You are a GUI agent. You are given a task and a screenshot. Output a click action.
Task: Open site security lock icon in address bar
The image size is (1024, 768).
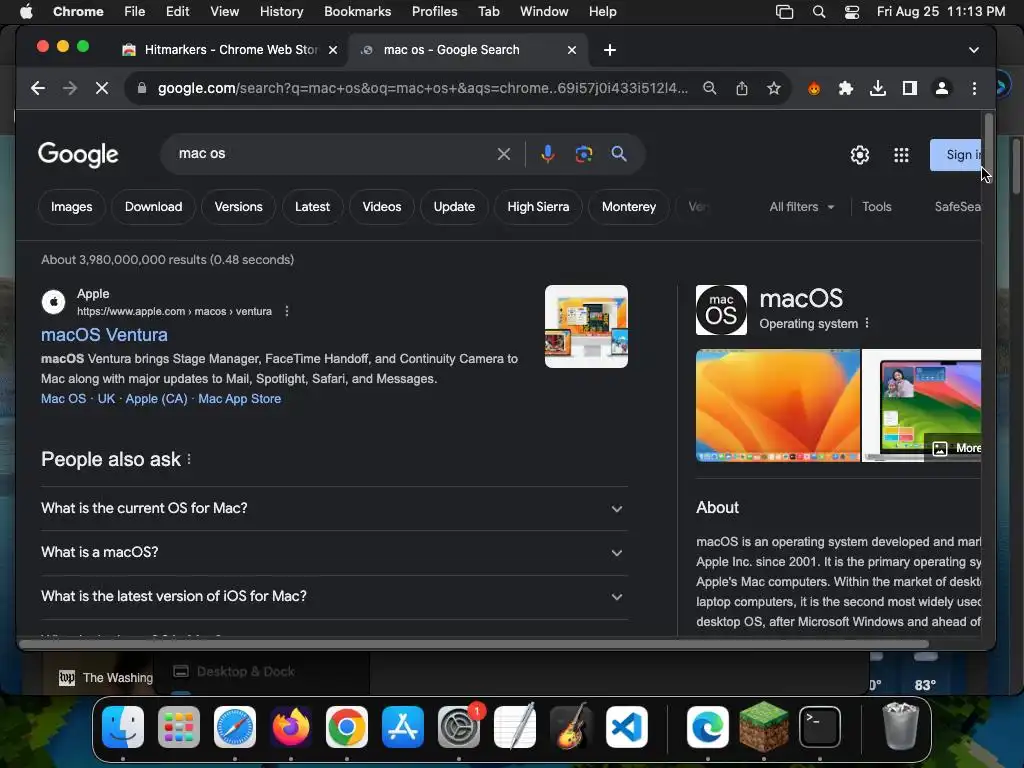(x=142, y=88)
